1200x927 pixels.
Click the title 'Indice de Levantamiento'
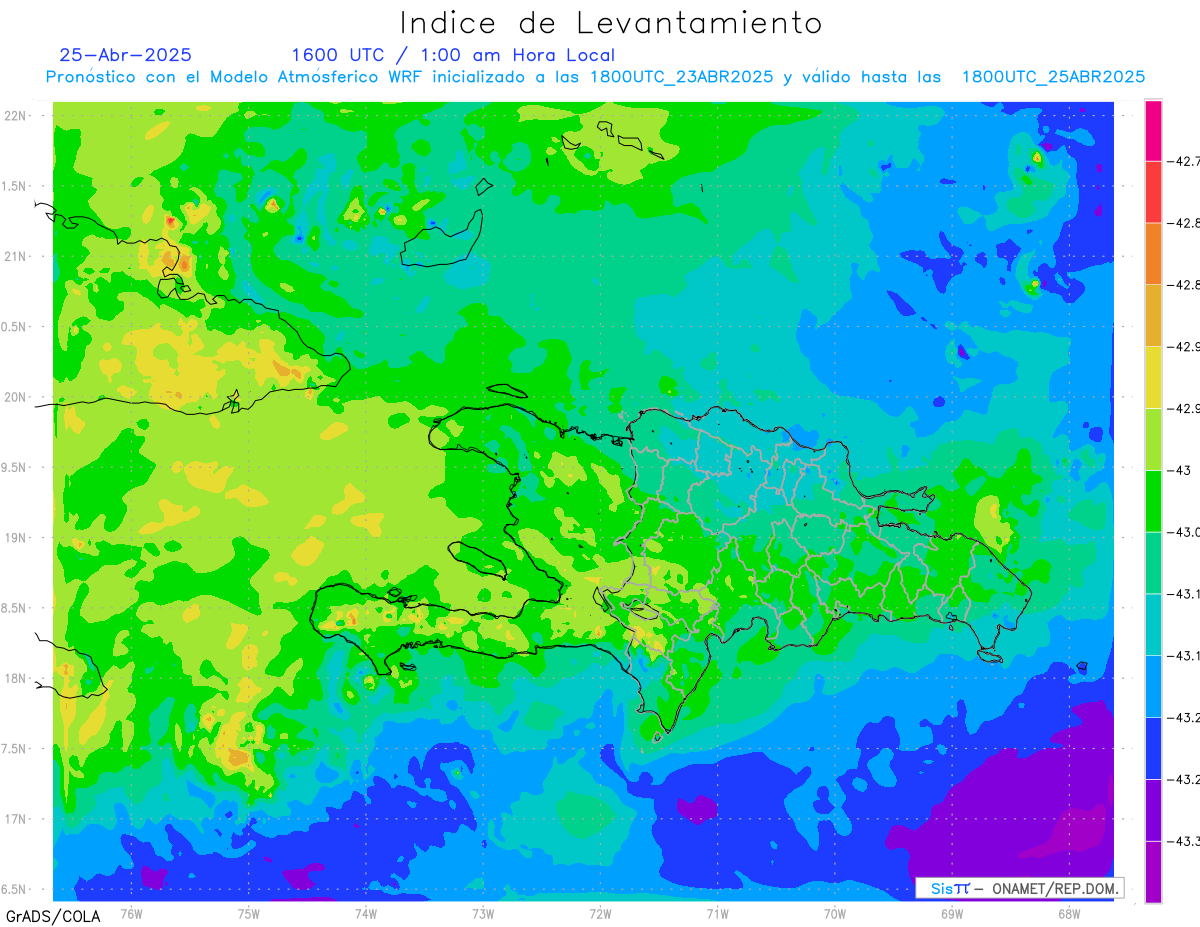[611, 22]
